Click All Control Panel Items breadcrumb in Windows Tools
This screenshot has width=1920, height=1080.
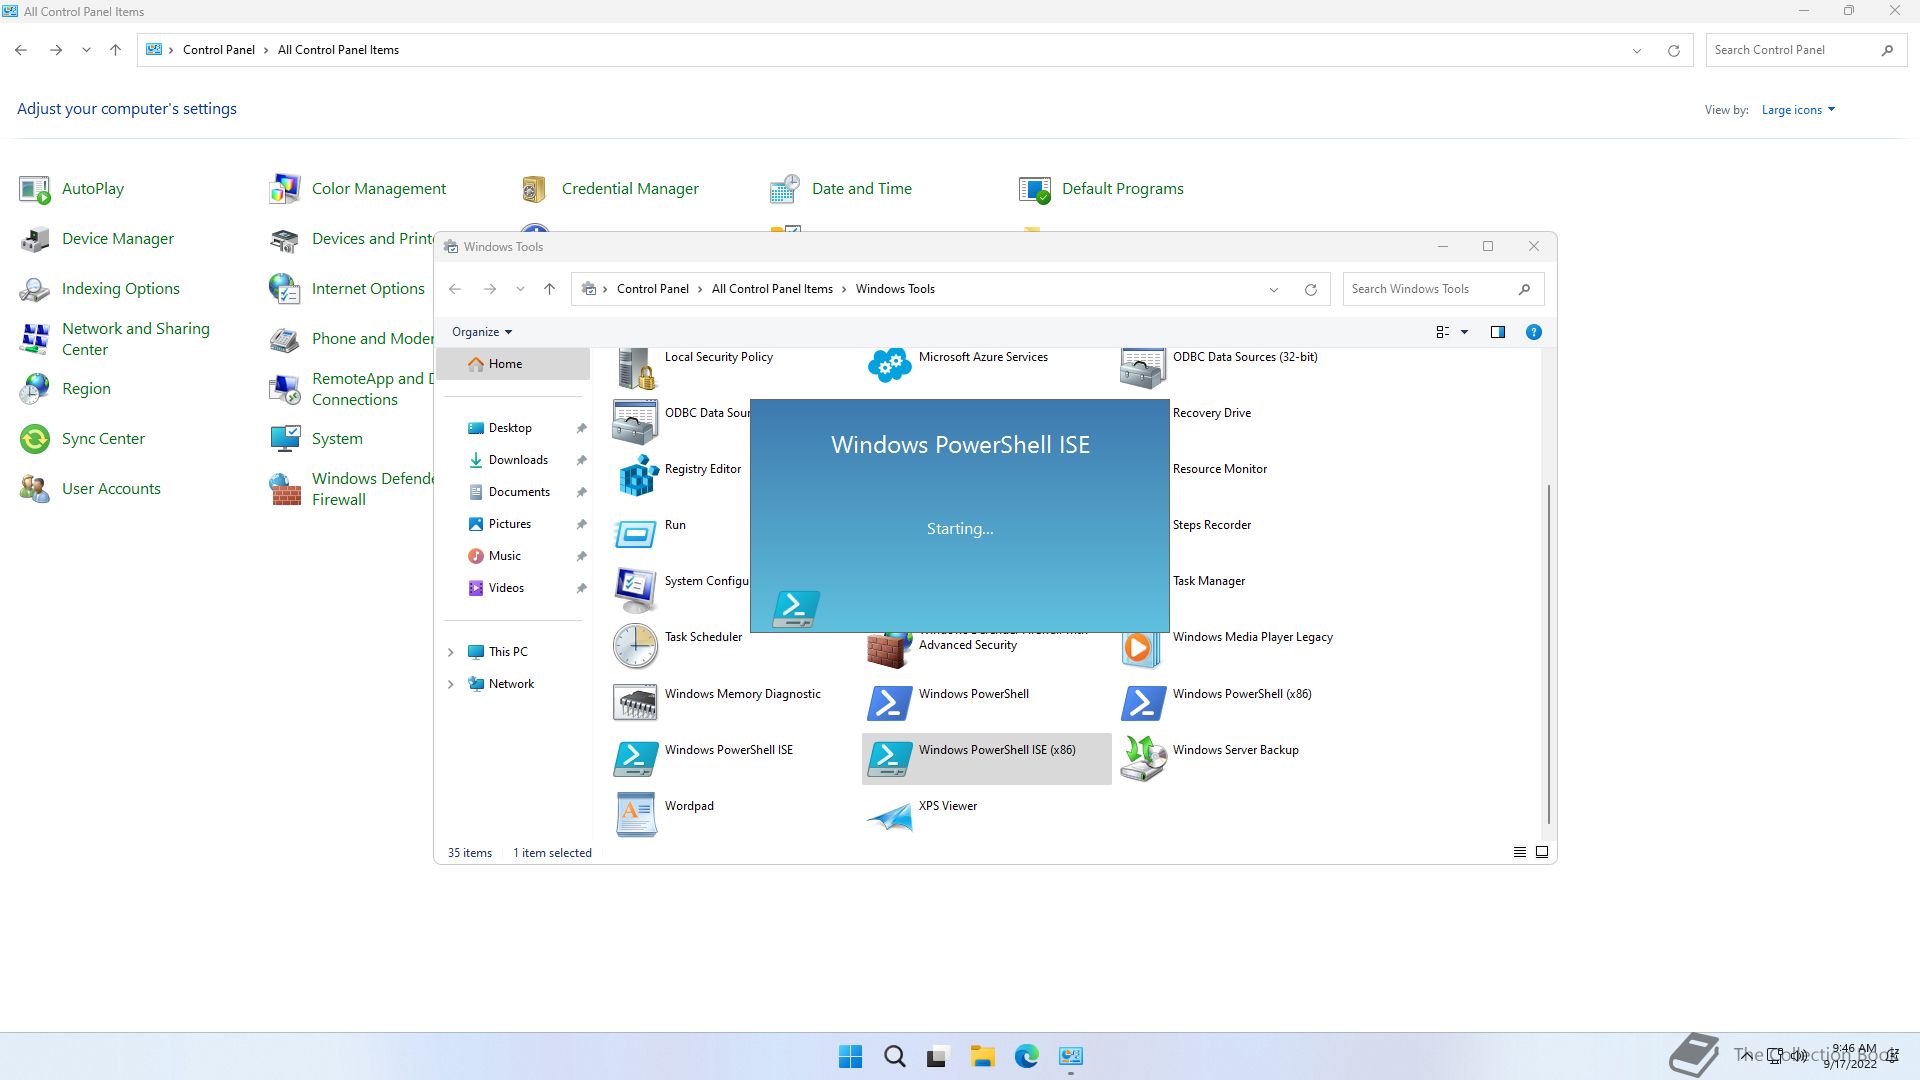point(772,289)
